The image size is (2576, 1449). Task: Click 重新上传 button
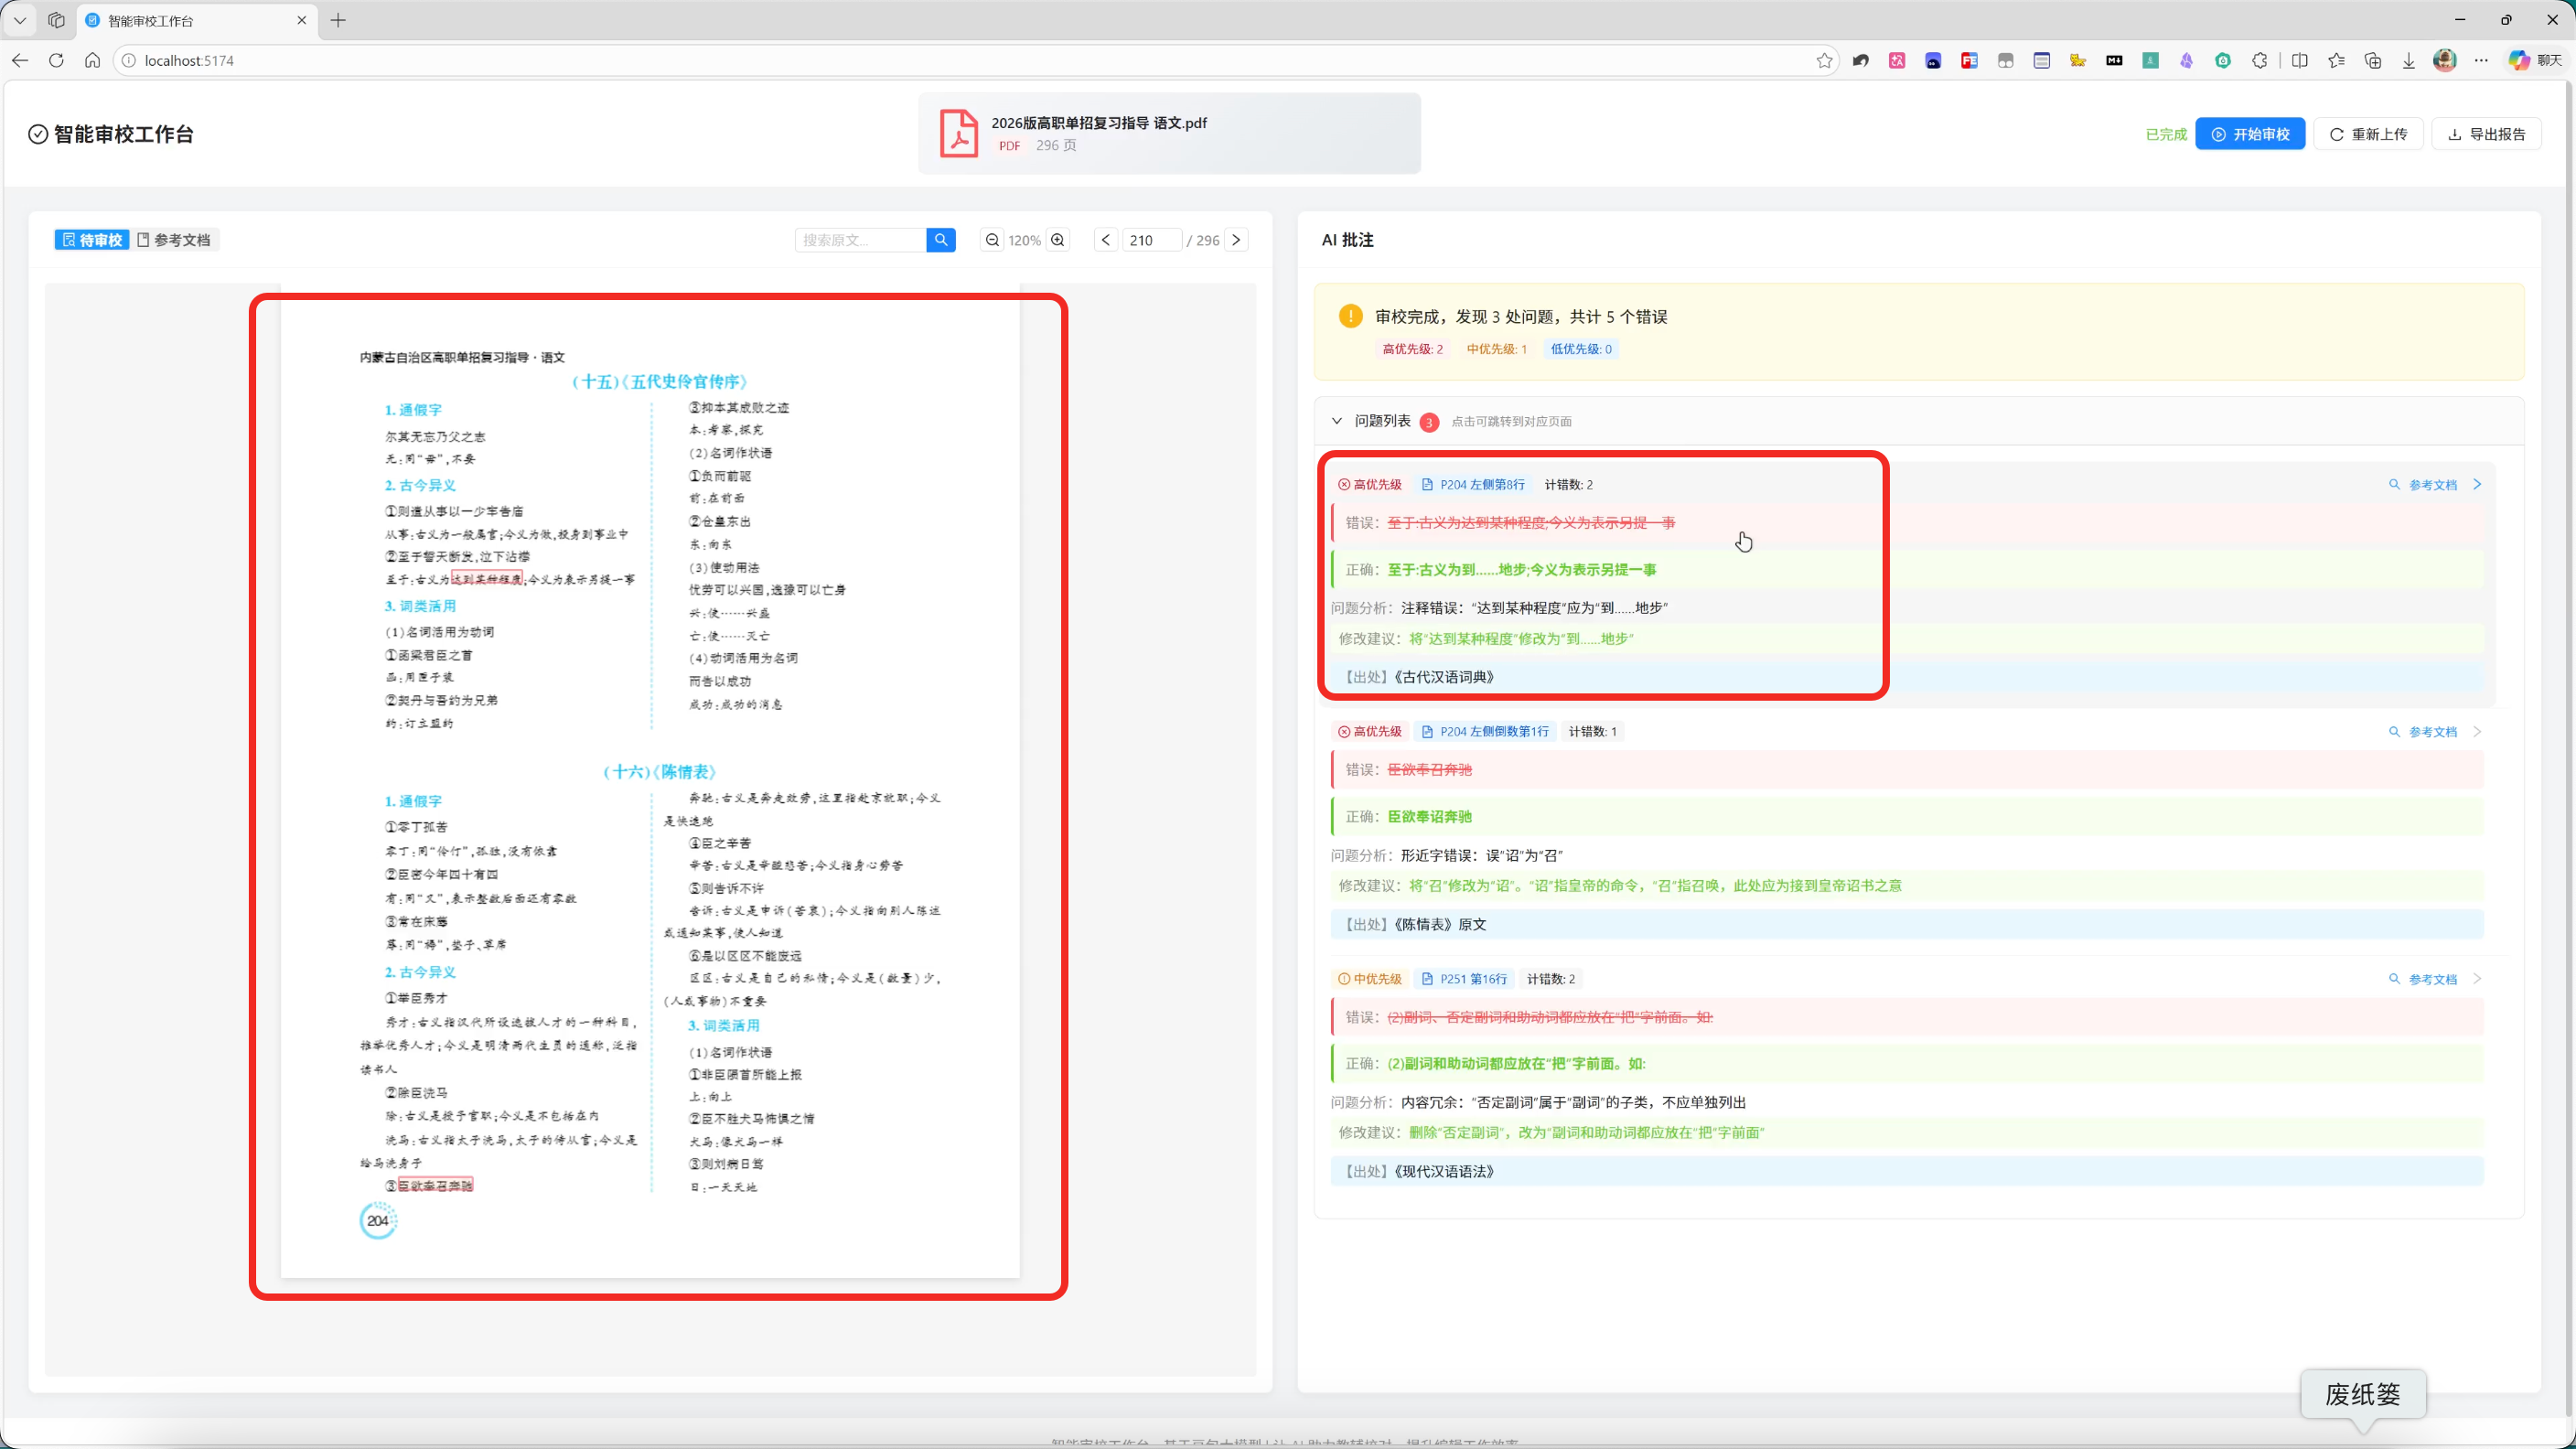tap(2368, 134)
